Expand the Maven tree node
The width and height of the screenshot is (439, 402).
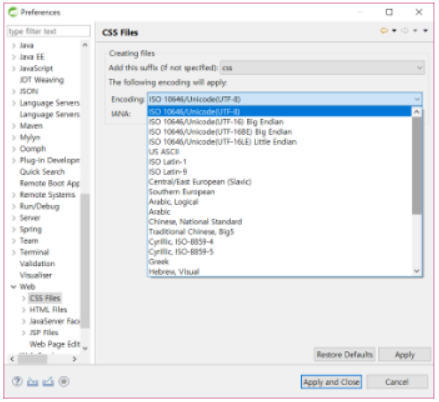click(x=14, y=126)
